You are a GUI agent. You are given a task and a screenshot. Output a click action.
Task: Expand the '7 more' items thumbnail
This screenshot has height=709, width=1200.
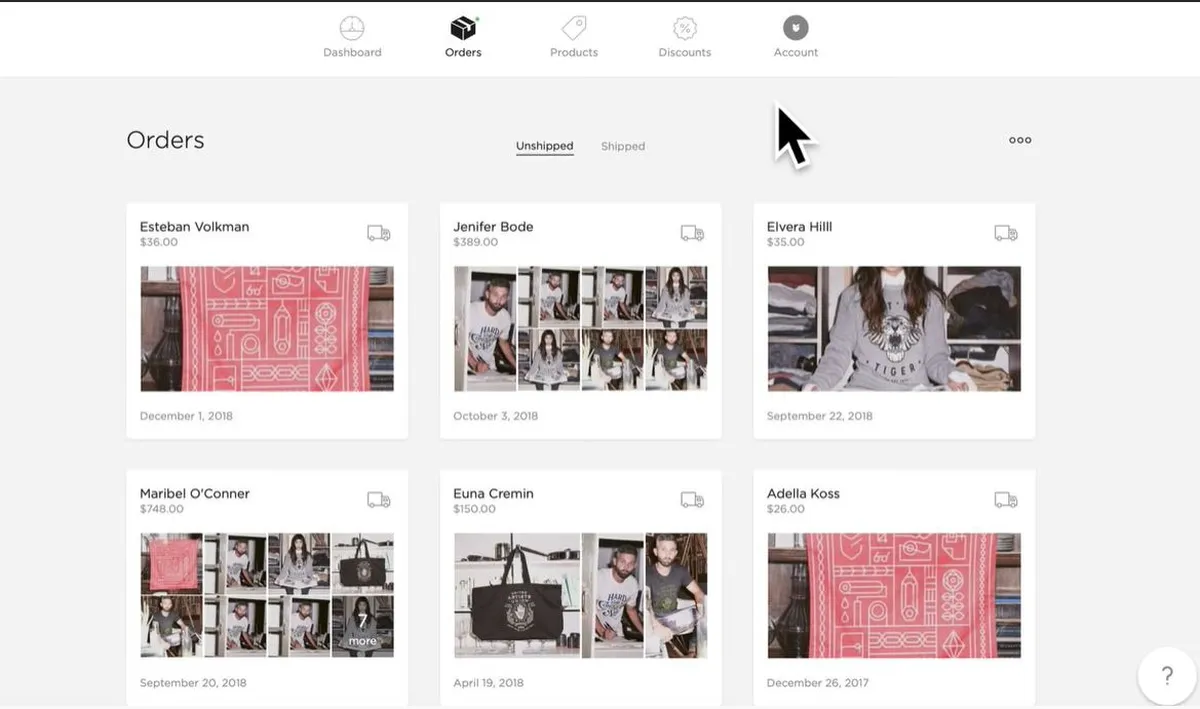point(363,626)
